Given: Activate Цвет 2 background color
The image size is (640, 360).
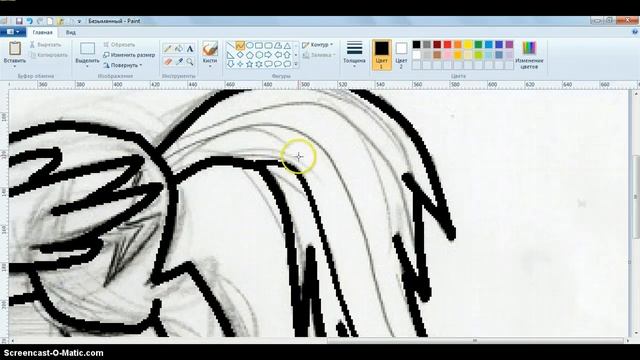Looking at the screenshot, I should (x=401, y=55).
